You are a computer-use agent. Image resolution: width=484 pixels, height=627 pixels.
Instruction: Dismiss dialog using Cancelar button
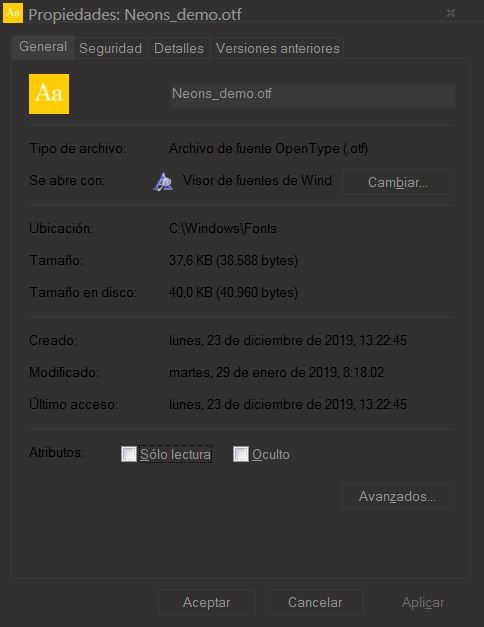click(315, 602)
